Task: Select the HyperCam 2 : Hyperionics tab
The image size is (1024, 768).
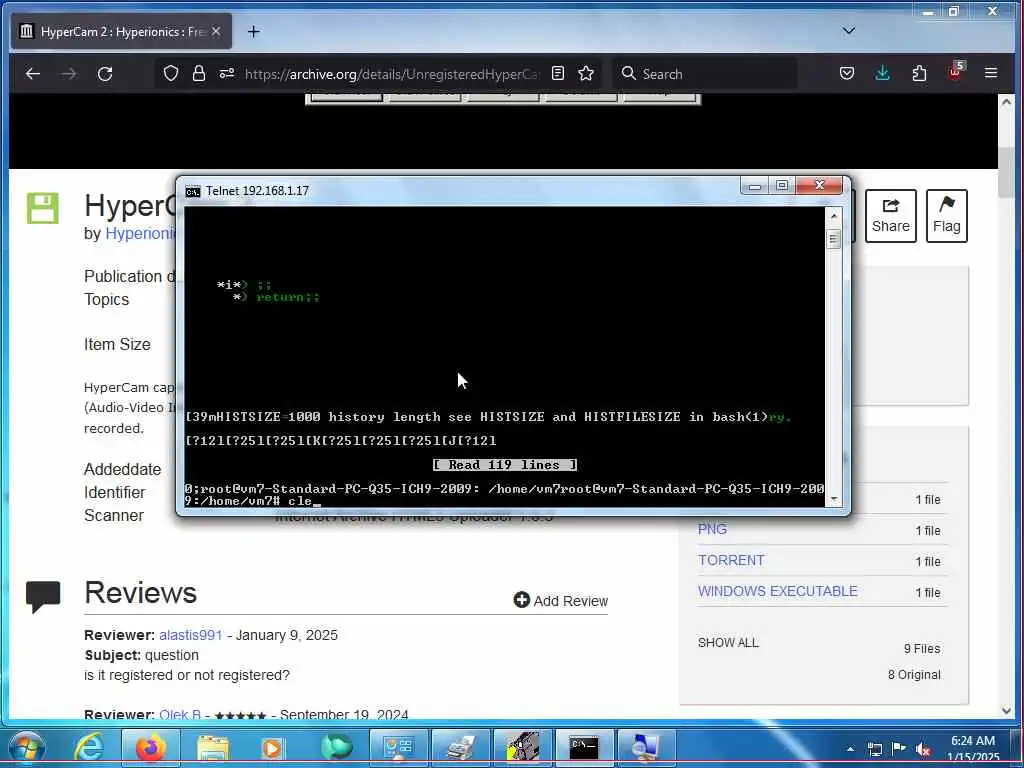Action: pos(121,31)
